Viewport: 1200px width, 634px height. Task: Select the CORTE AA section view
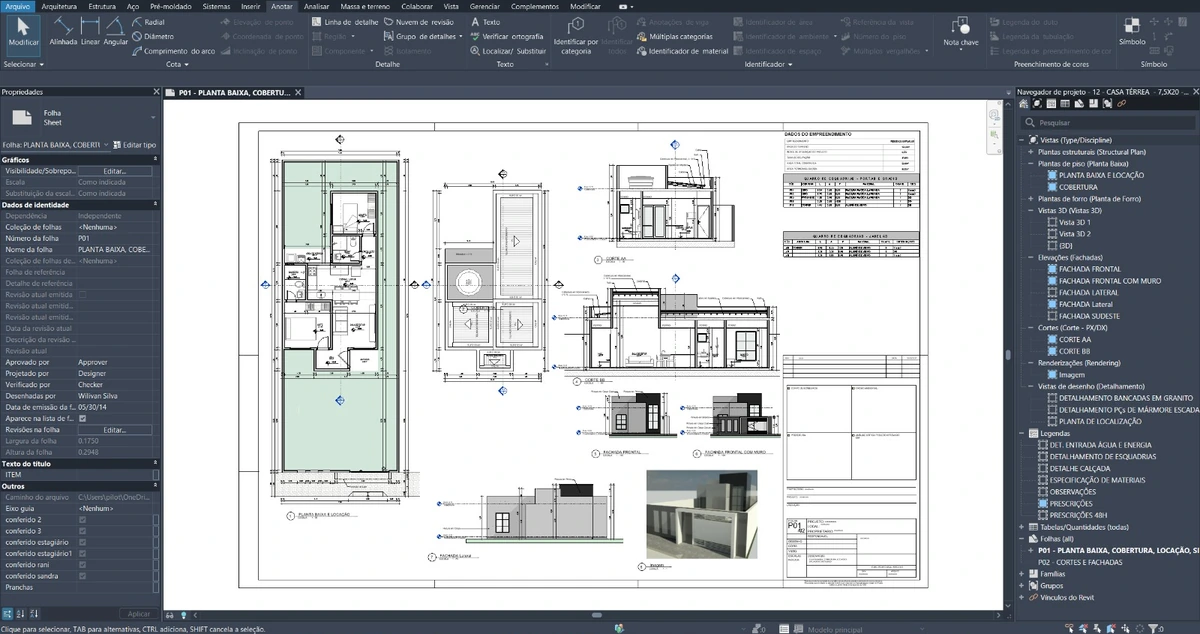[1076, 339]
